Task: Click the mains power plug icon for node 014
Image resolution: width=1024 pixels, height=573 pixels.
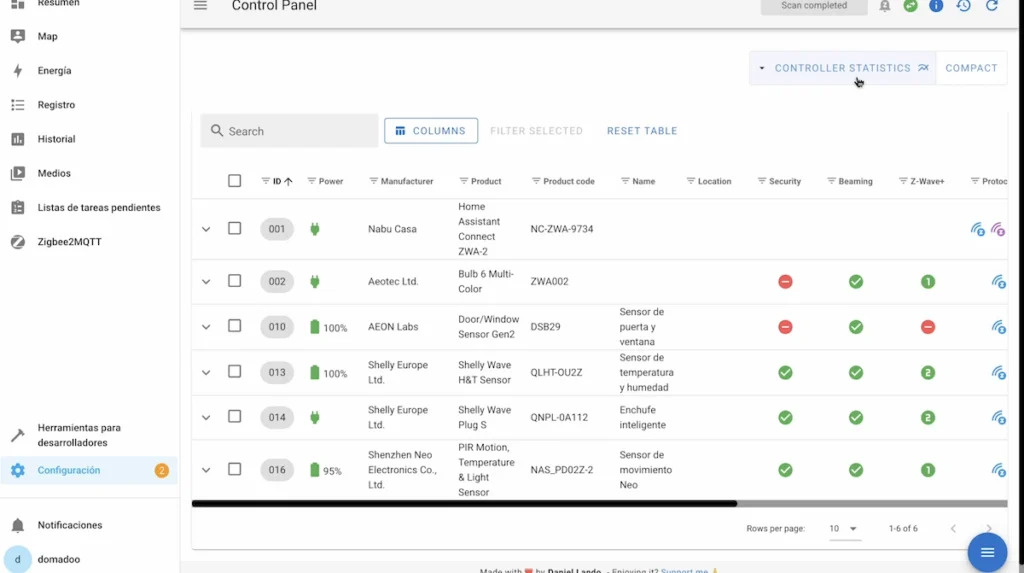Action: (x=315, y=417)
